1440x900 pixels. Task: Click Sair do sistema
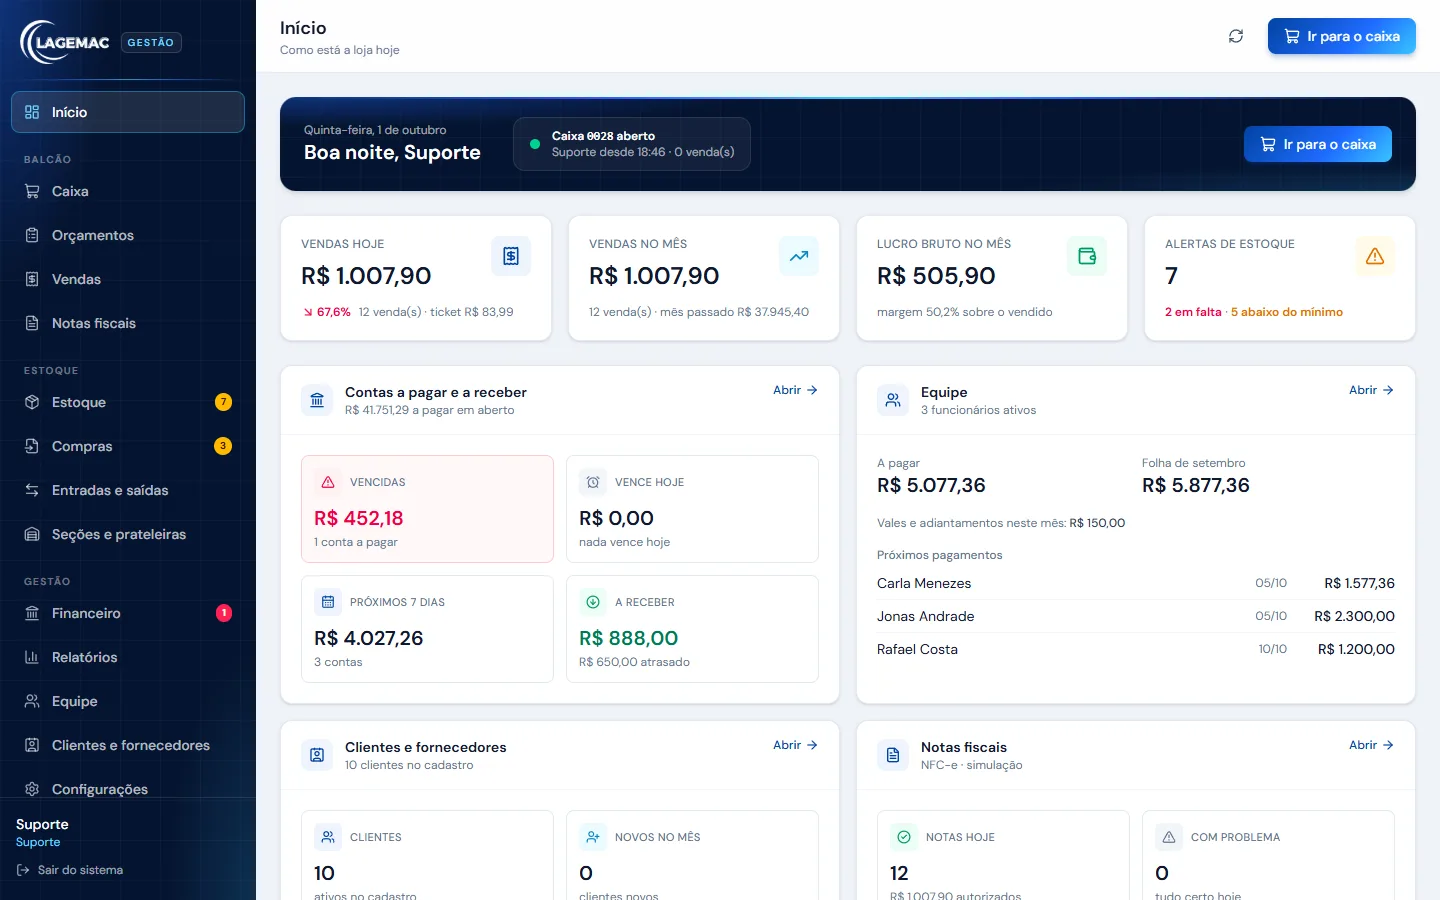[70, 870]
